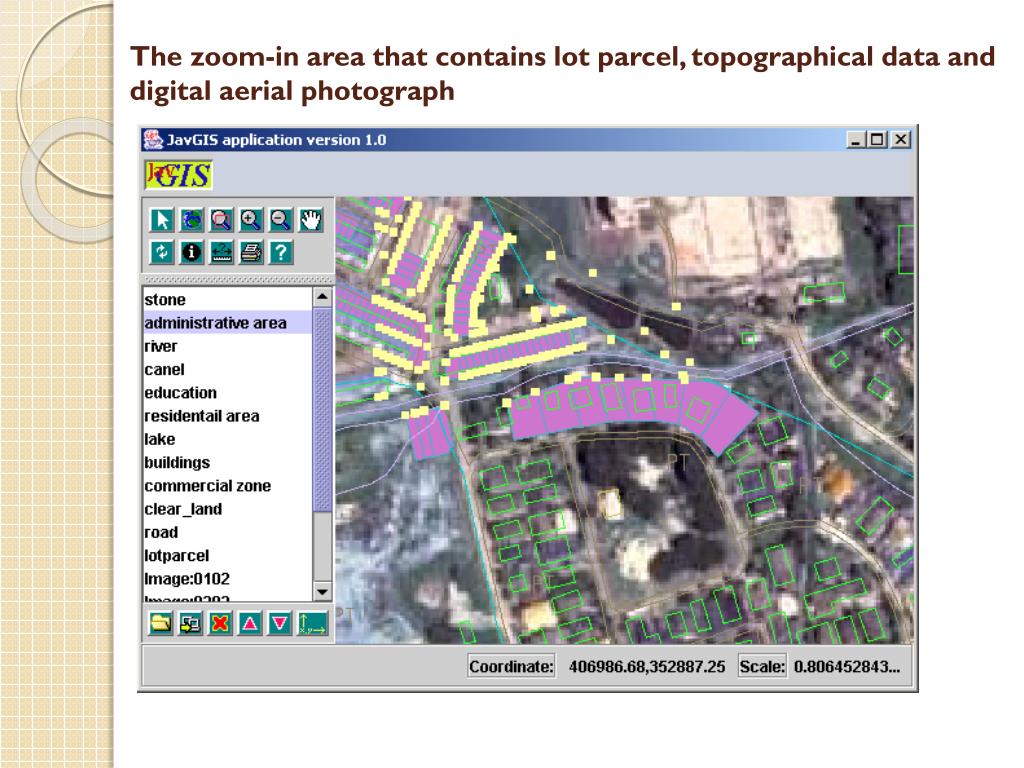1024x768 pixels.
Task: Click layer list scroll up arrow
Action: click(x=322, y=297)
